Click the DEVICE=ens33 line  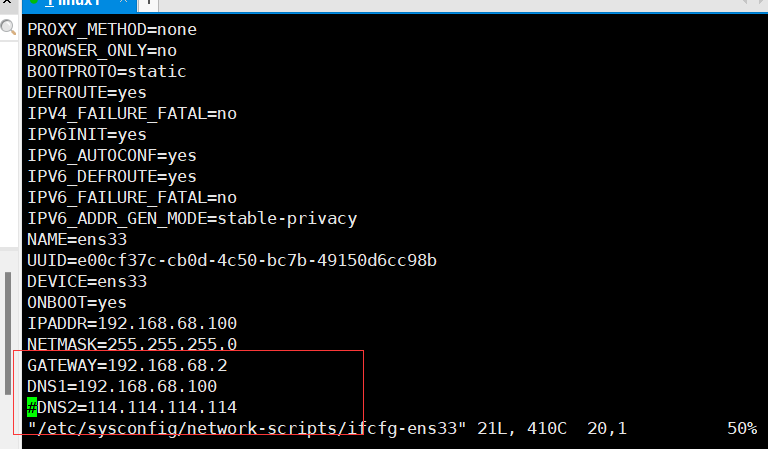pyautogui.click(x=86, y=282)
